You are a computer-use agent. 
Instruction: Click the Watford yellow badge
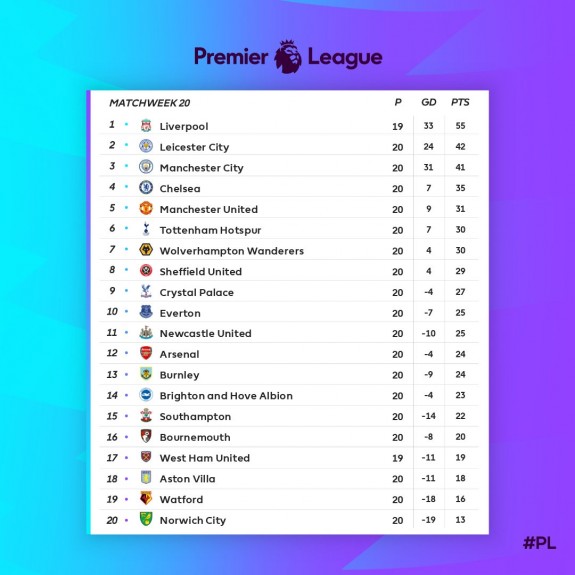tap(146, 498)
